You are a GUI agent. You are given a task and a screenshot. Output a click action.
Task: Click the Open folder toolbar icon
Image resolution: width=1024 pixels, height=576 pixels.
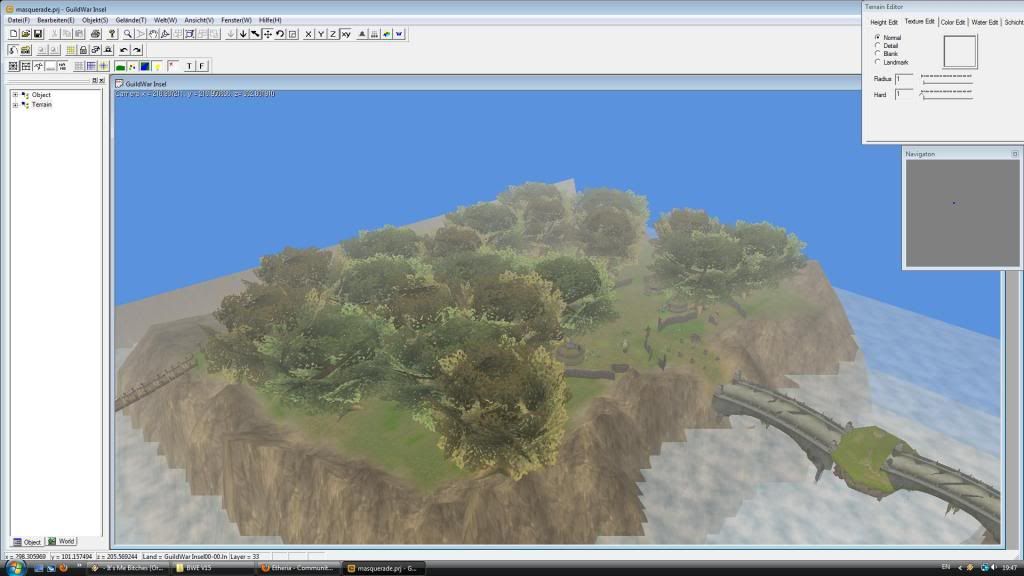(25, 34)
